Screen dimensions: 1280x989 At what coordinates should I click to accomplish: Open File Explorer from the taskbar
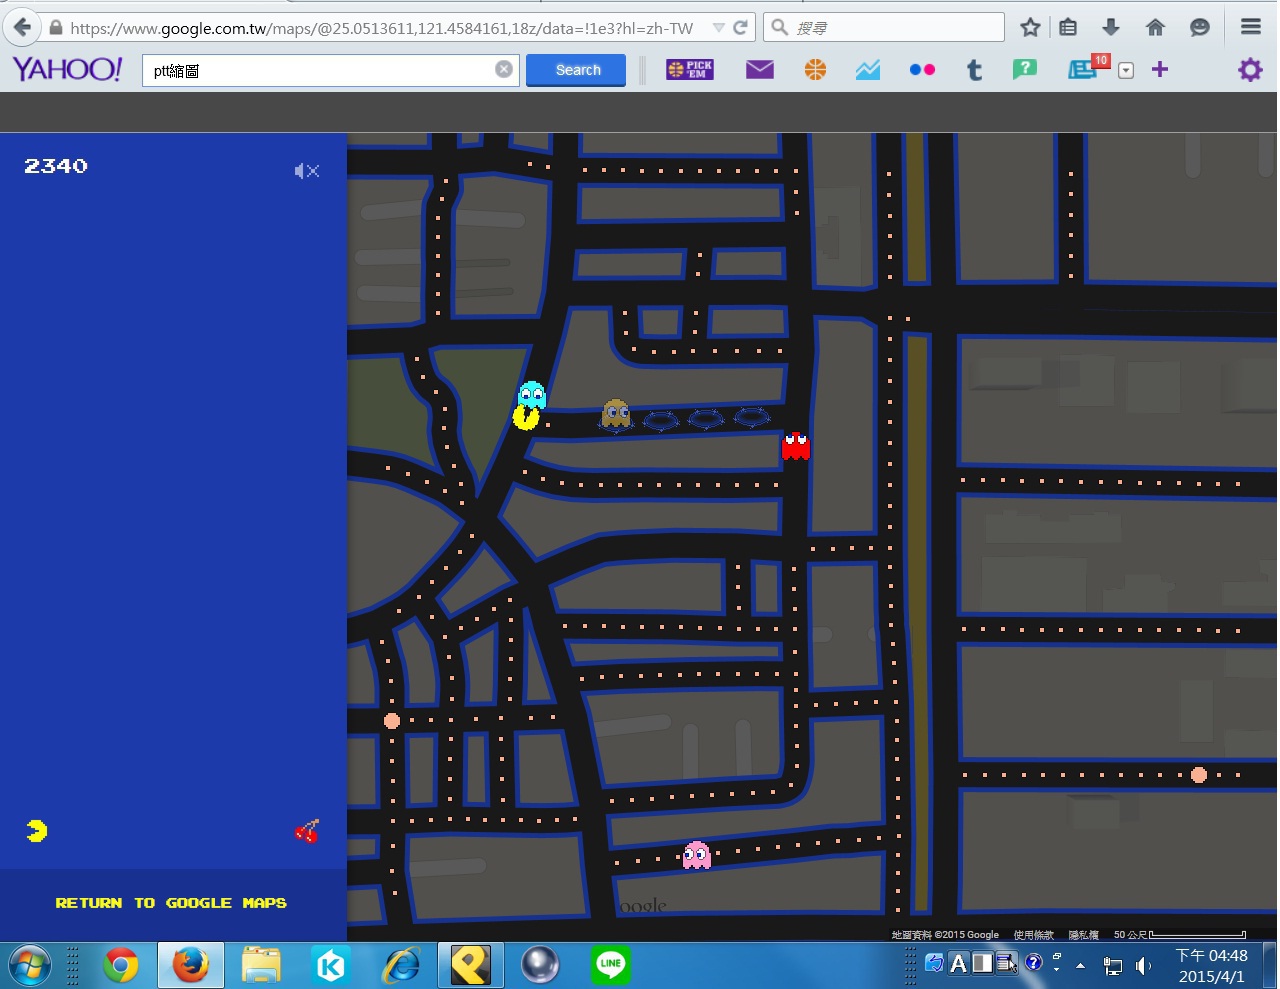(261, 965)
